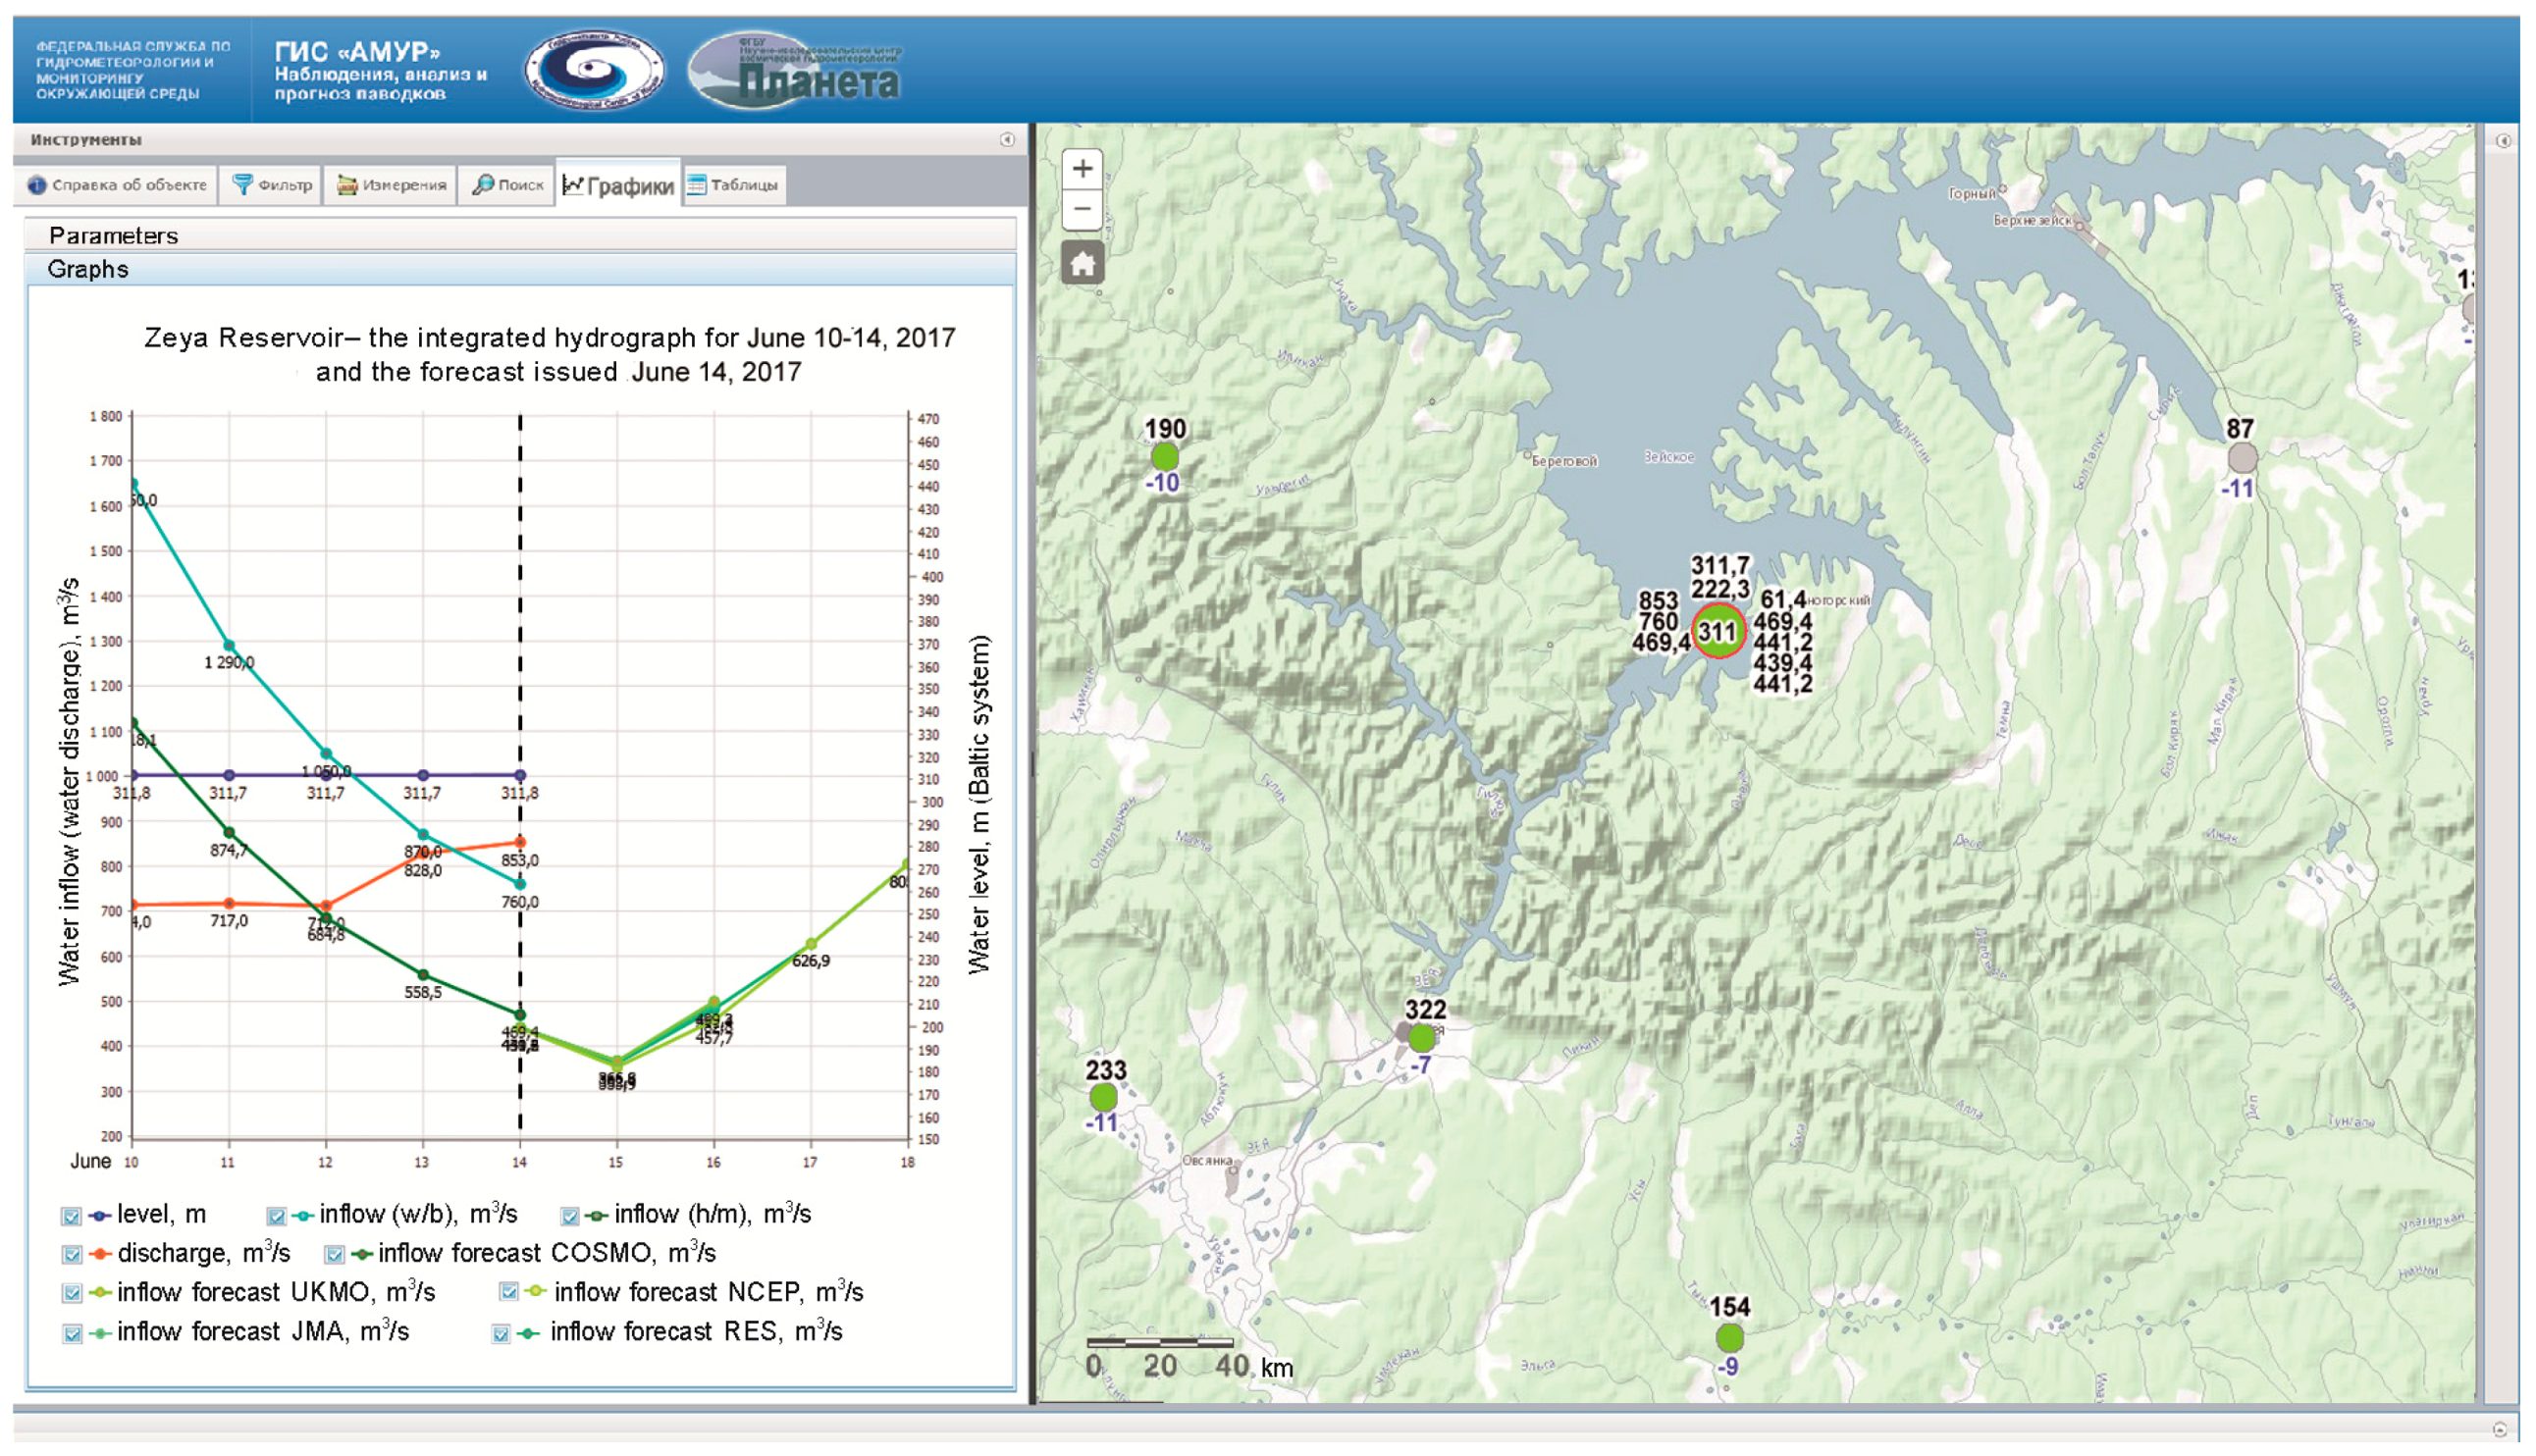Open the Справка об объекте tab

pyautogui.click(x=117, y=185)
